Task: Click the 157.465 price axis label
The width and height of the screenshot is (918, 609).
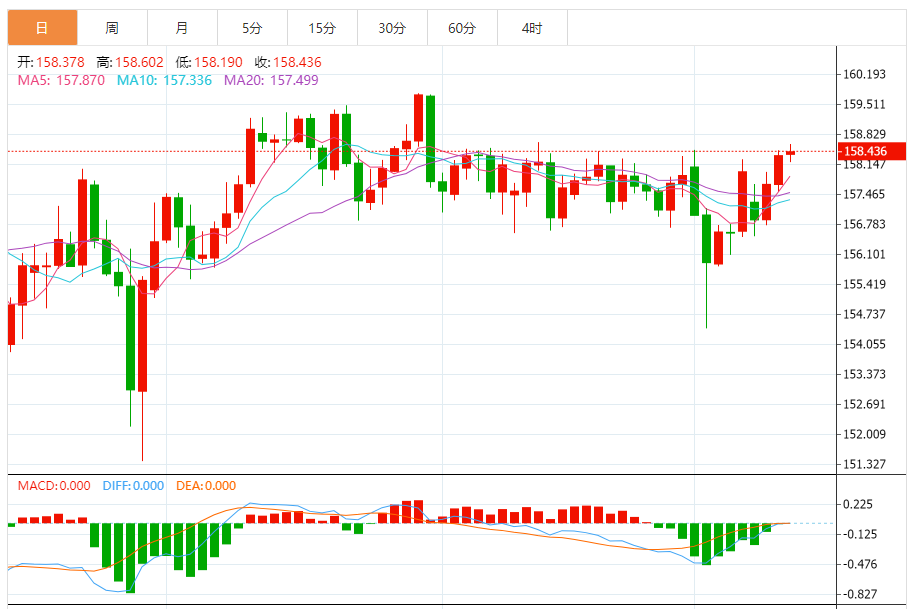Action: point(864,194)
